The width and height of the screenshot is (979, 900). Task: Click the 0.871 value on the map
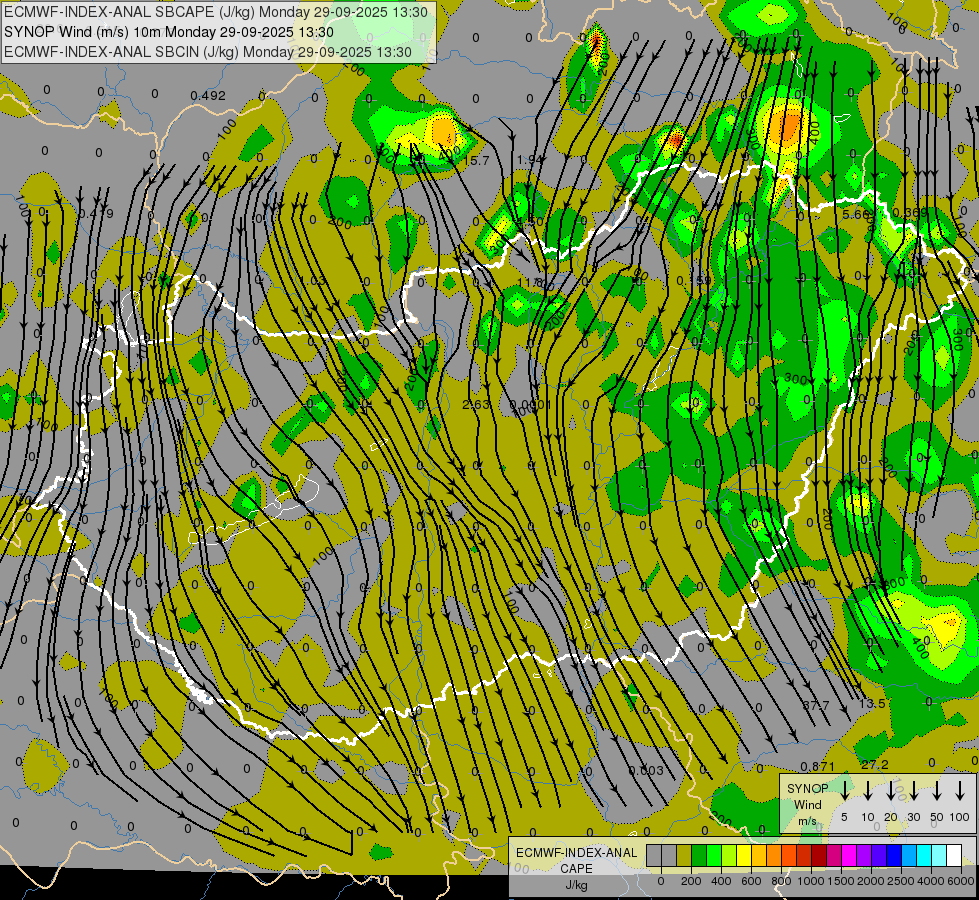pyautogui.click(x=818, y=767)
